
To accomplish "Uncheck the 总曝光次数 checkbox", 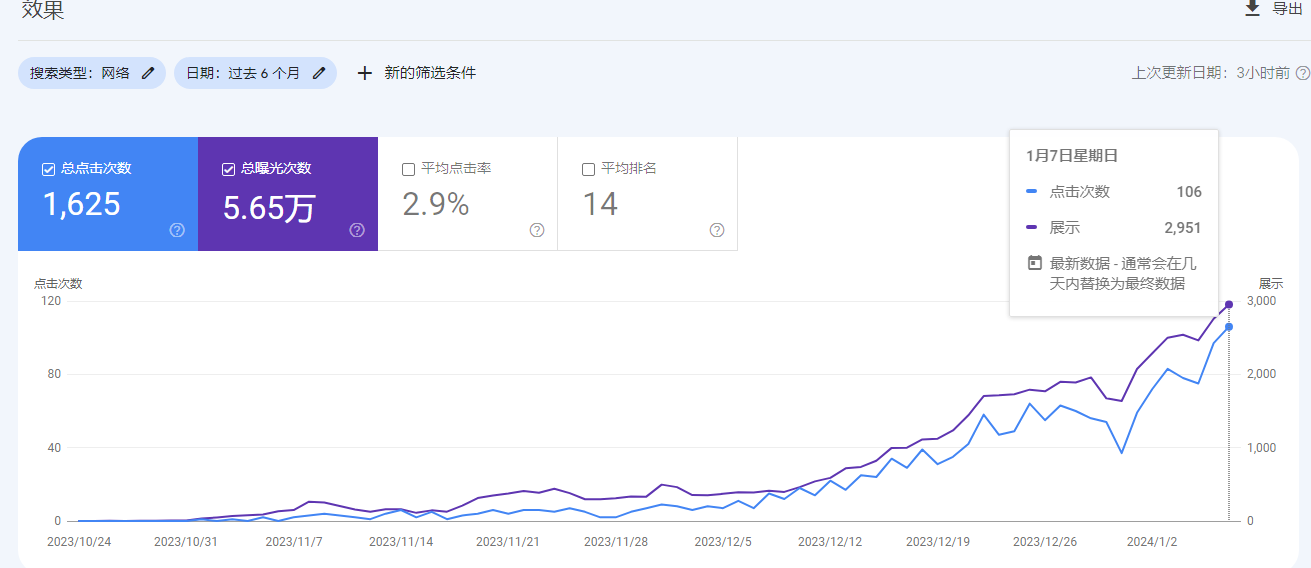I will click(228, 169).
